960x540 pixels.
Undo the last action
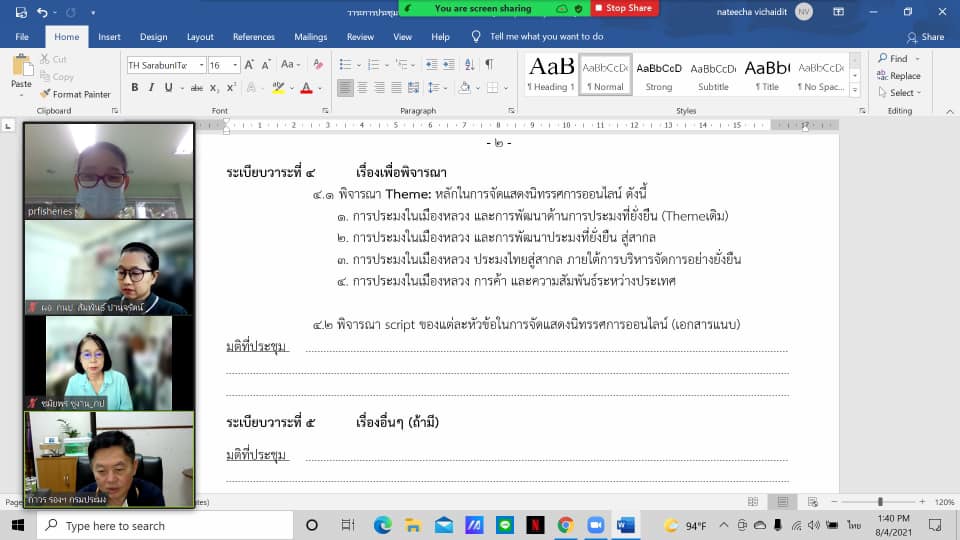click(42, 12)
